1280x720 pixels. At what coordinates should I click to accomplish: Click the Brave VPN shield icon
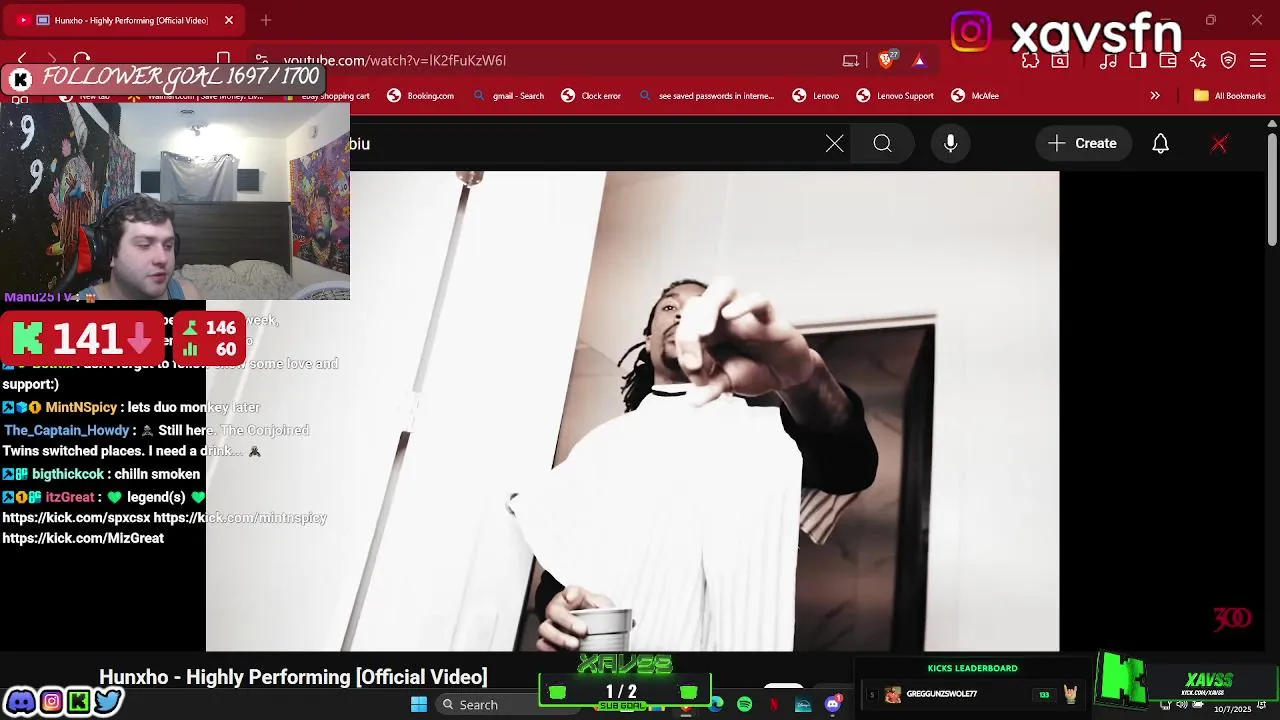click(x=1228, y=61)
